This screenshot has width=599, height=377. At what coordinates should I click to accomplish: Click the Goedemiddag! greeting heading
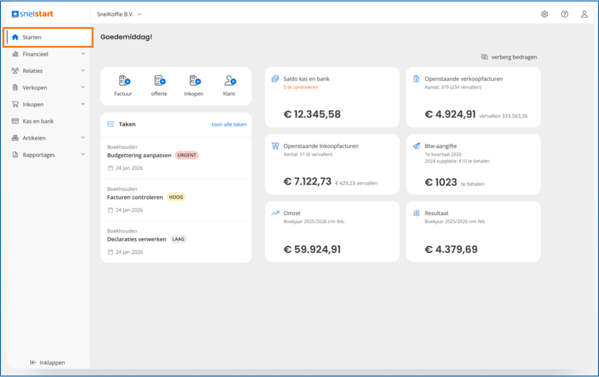click(x=126, y=37)
